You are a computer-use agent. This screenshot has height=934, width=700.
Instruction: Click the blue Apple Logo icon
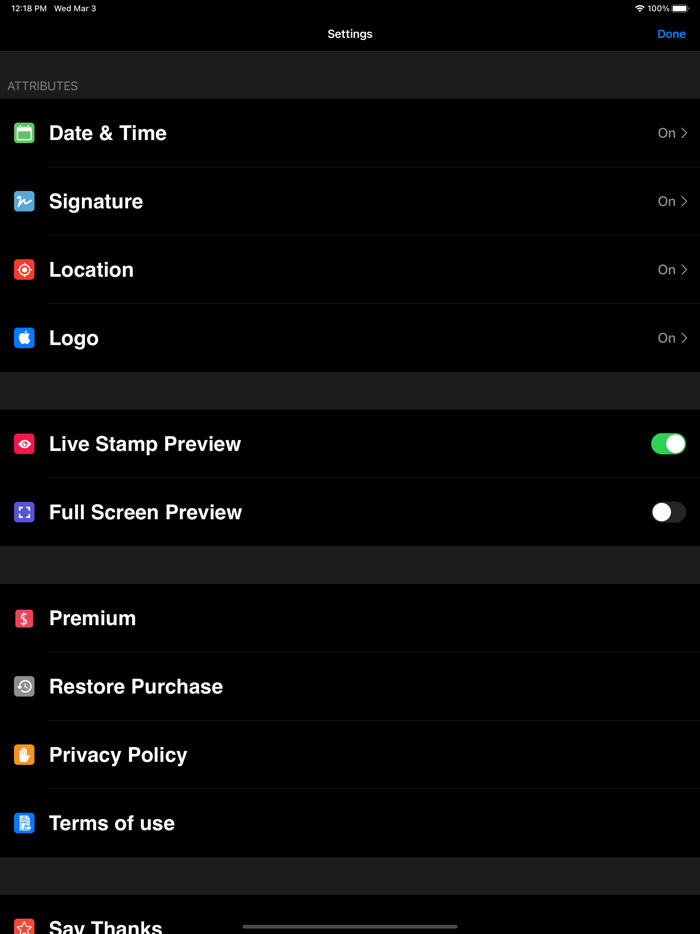pyautogui.click(x=24, y=338)
